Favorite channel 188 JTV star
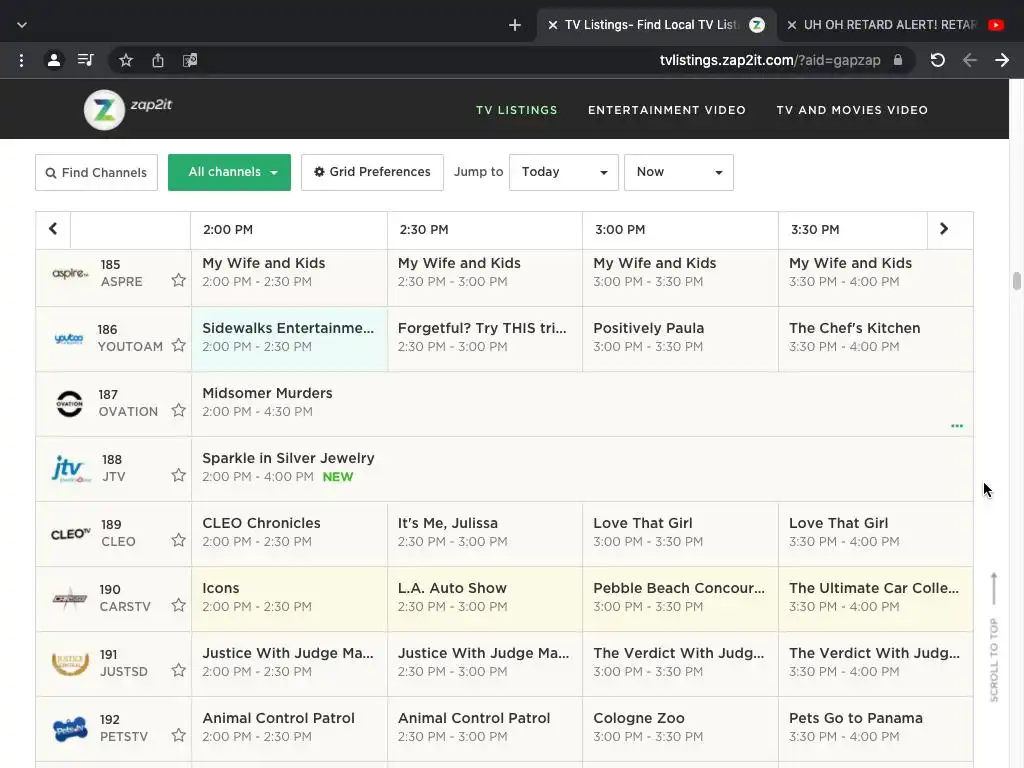1024x768 pixels. [178, 475]
